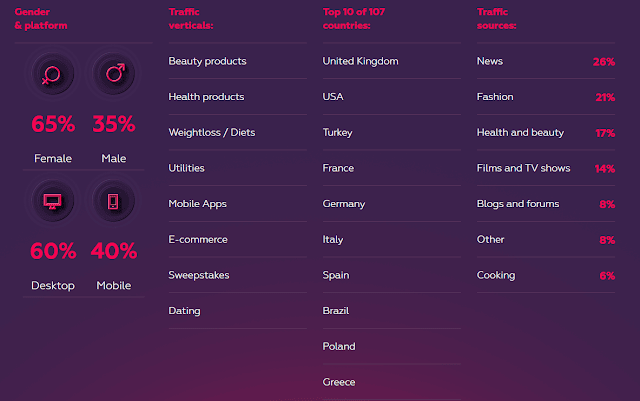Select Weightloss / Diets vertical
The image size is (640, 401).
pos(212,132)
